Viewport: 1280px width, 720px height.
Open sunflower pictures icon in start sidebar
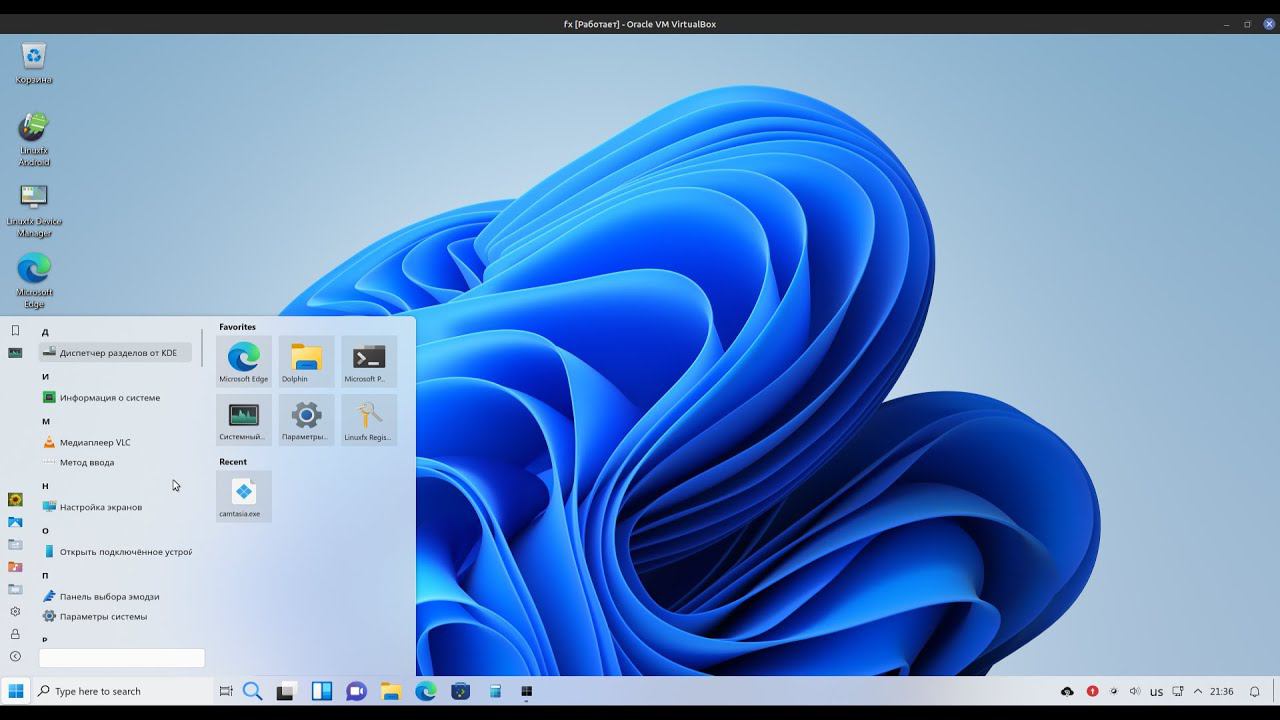coord(15,499)
